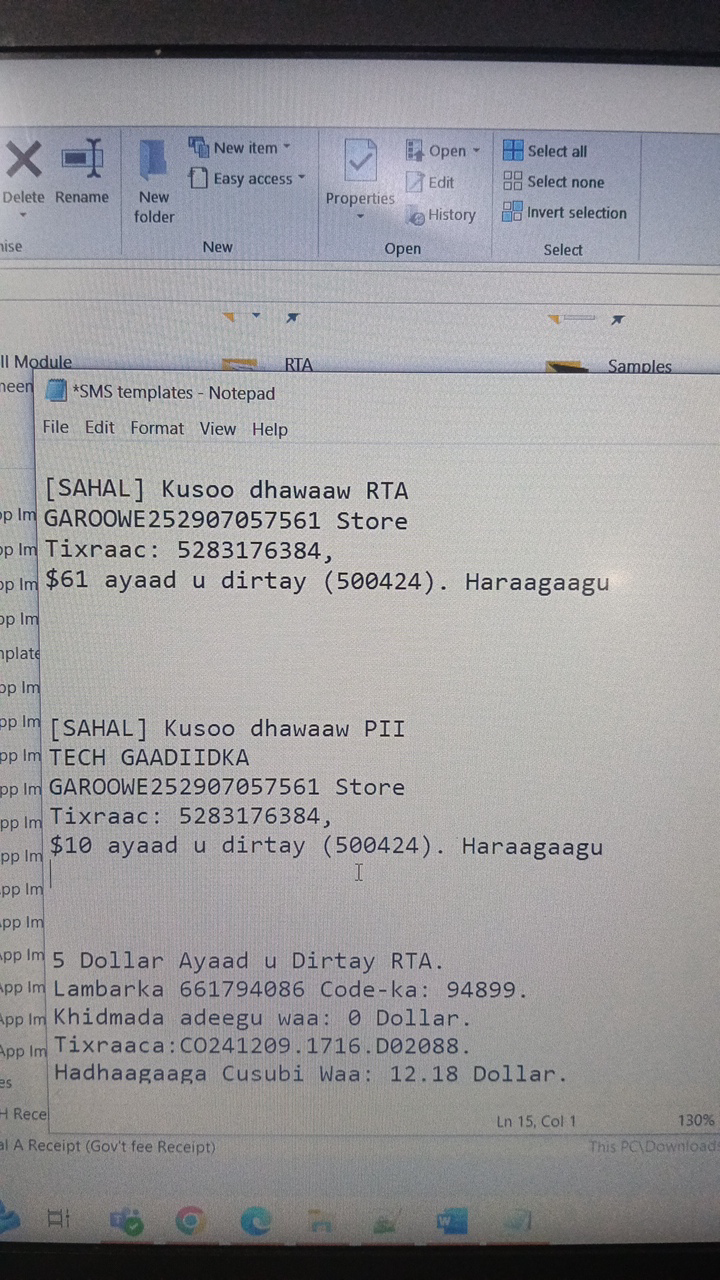Open Properties with the checkmark icon

pos(360,160)
